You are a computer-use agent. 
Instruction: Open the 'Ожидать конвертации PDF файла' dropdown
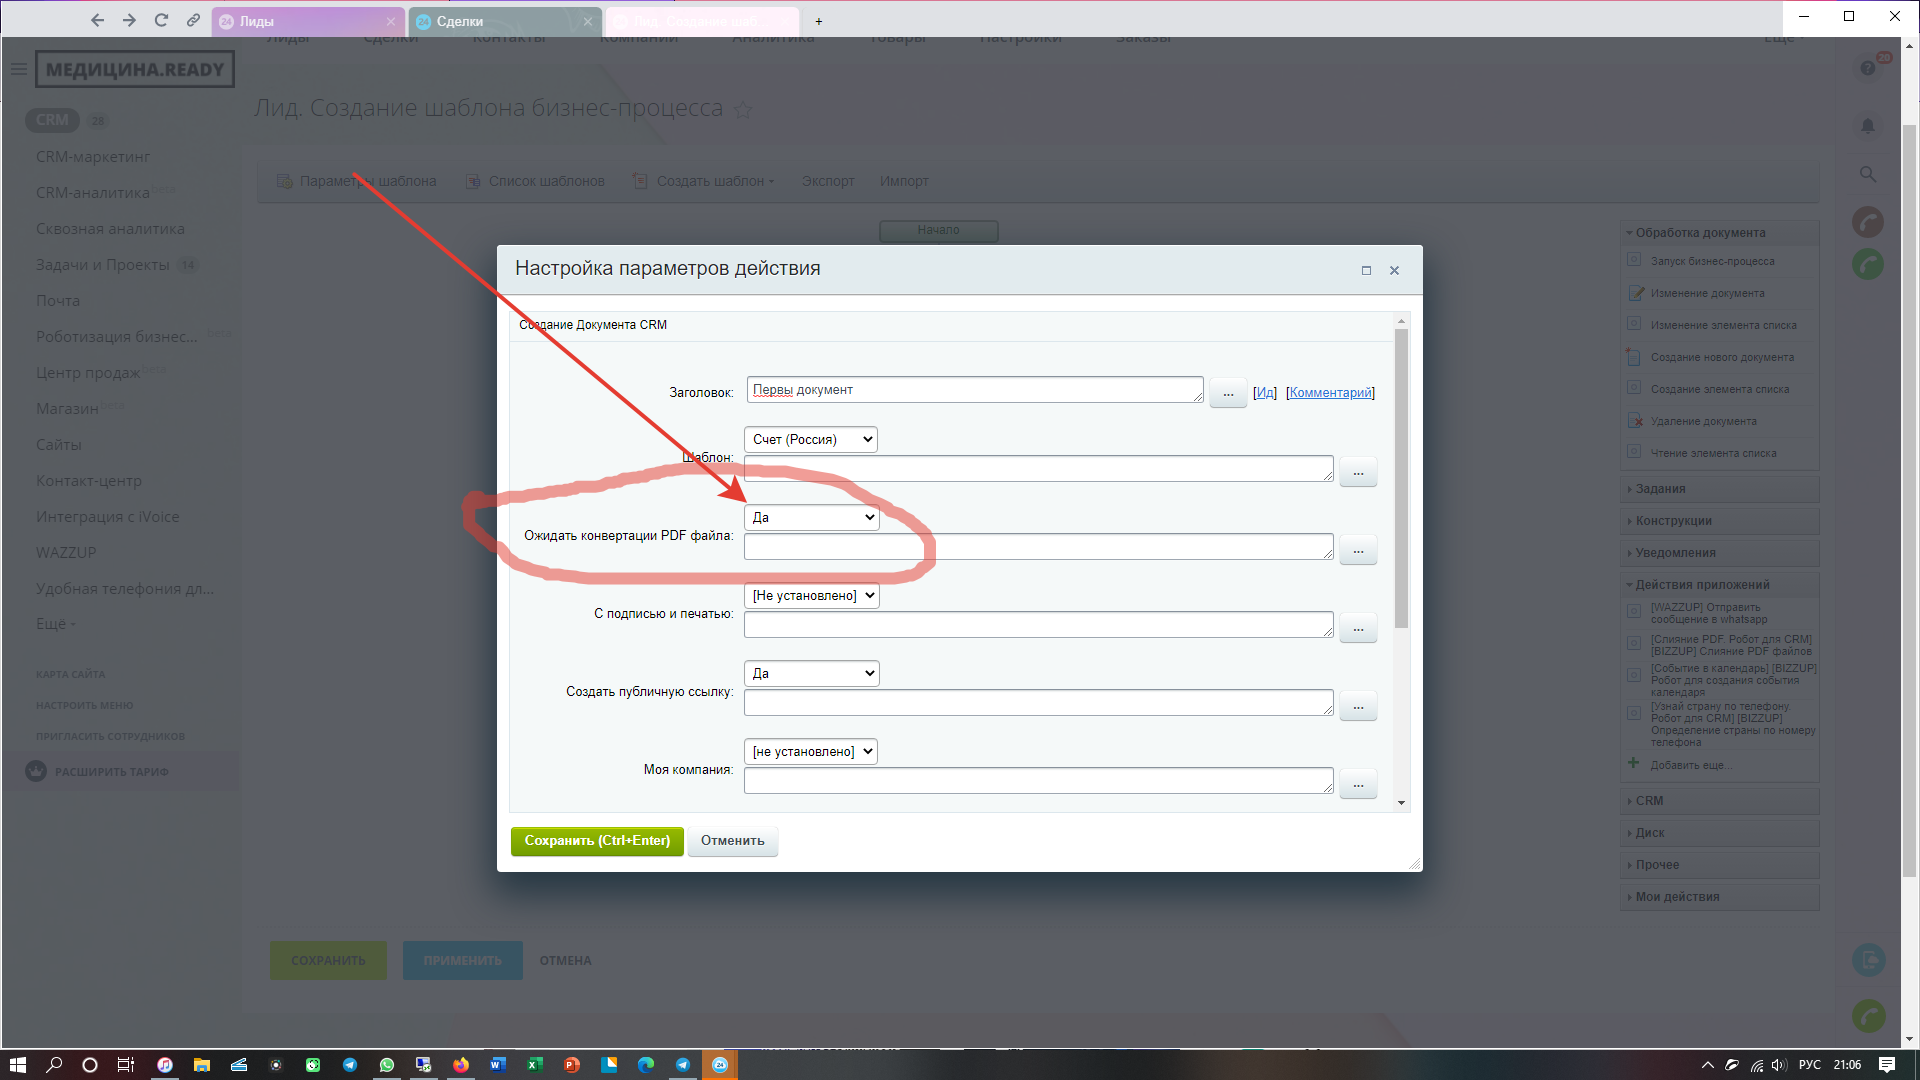[811, 517]
